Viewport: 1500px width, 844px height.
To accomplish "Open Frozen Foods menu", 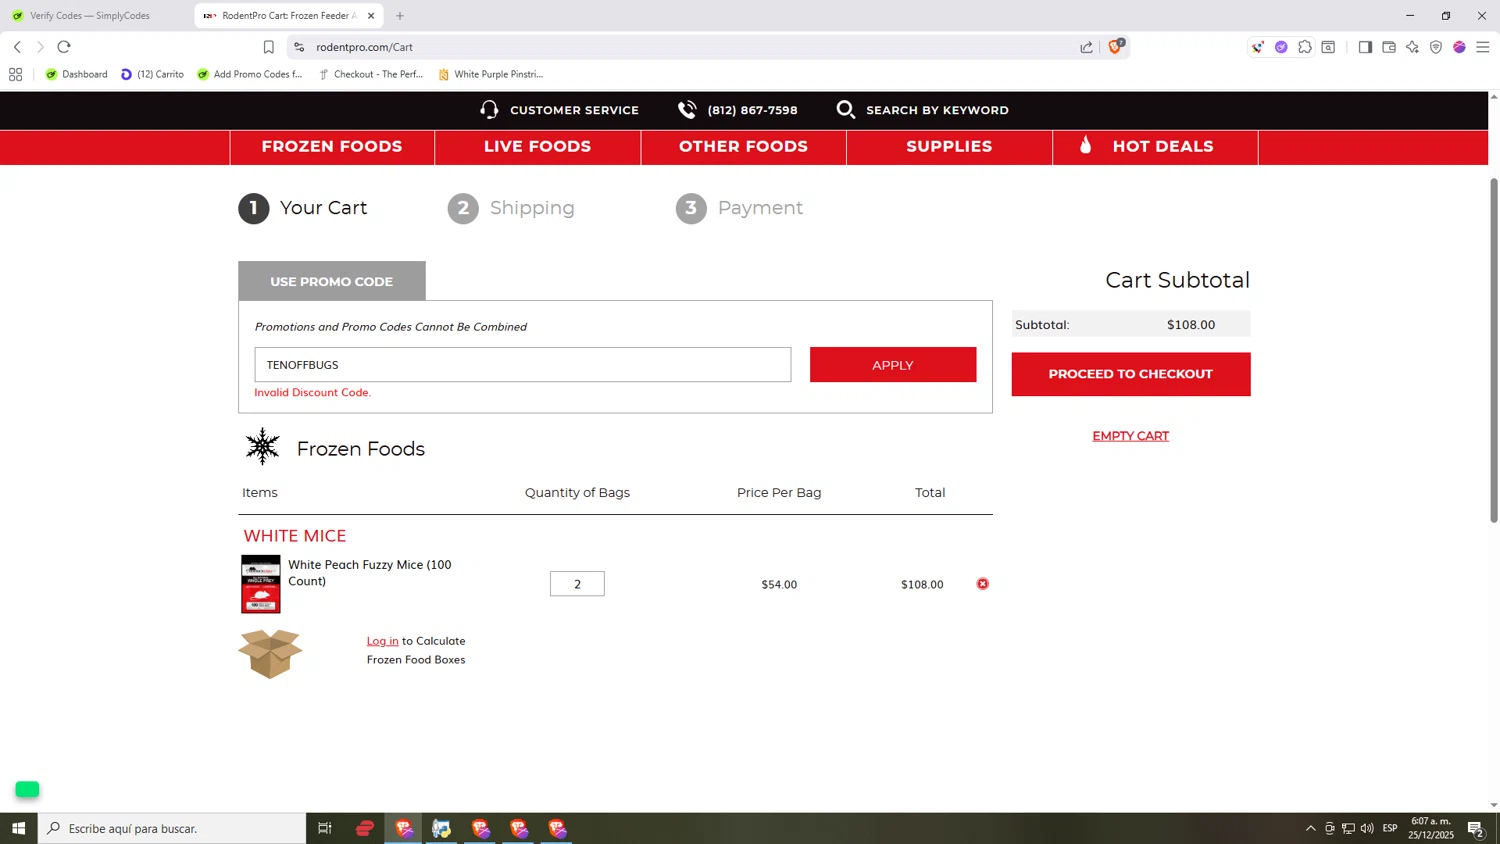I will tap(332, 146).
